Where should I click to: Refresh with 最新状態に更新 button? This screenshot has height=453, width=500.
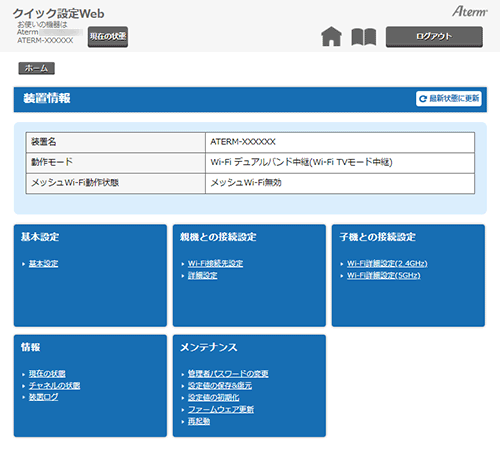point(449,99)
